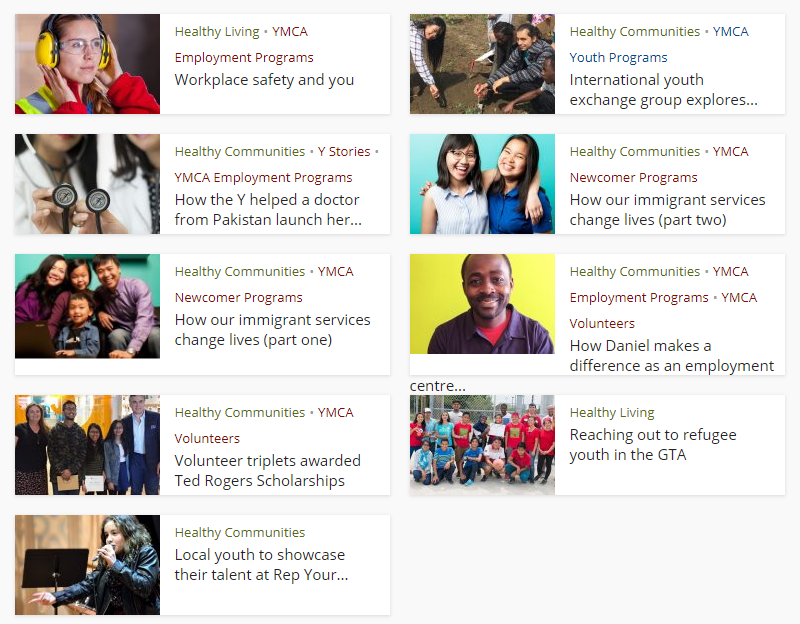Screen dimensions: 800x624
Task: Open immigrant services change lives part one
Action: (272, 330)
